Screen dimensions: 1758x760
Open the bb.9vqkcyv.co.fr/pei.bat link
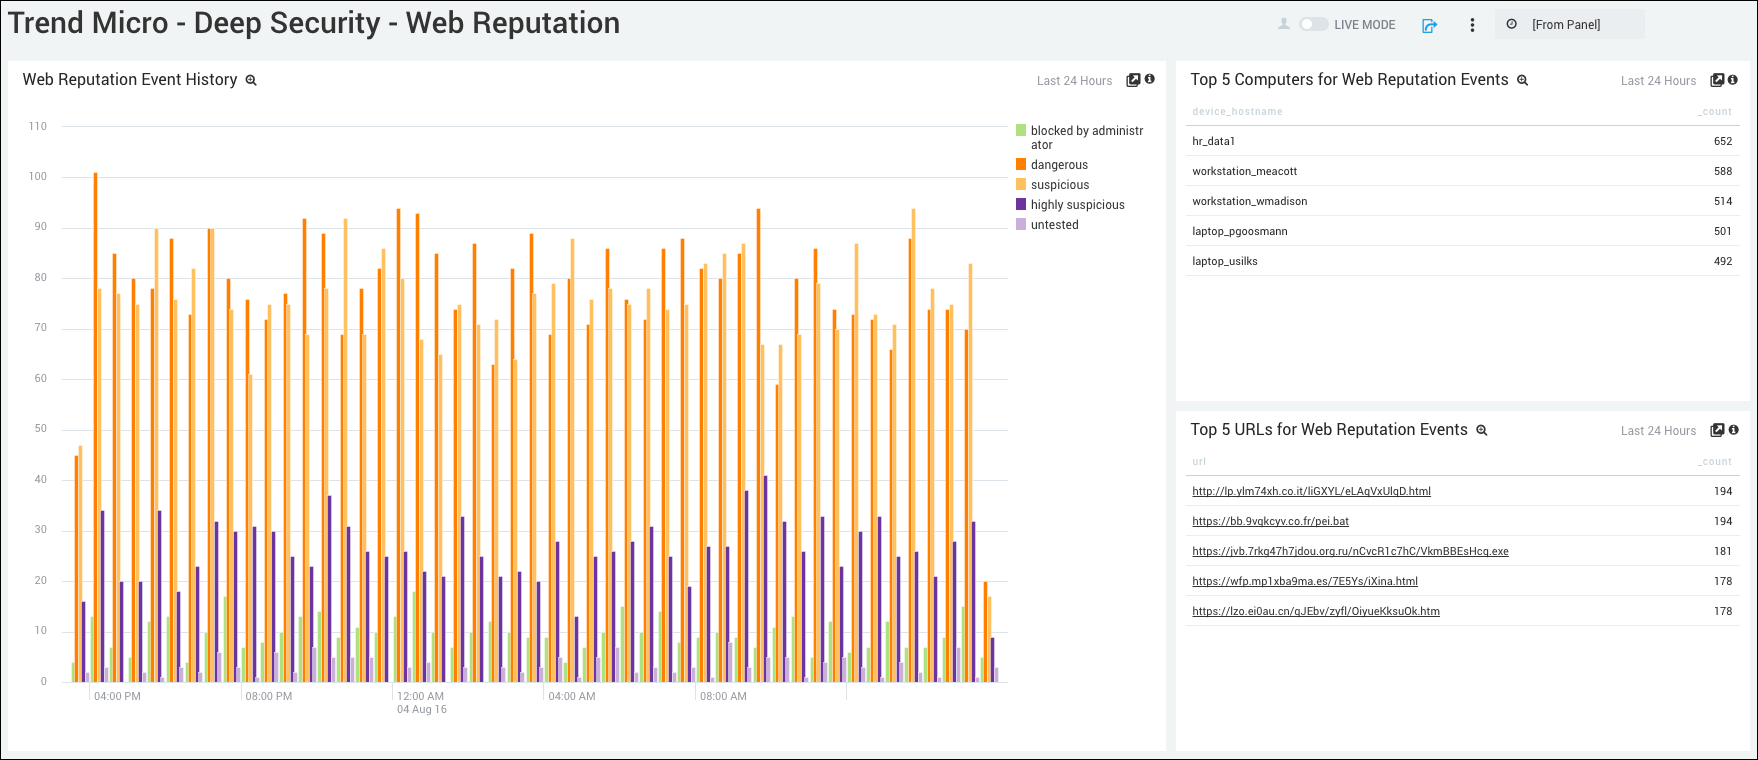click(1270, 521)
